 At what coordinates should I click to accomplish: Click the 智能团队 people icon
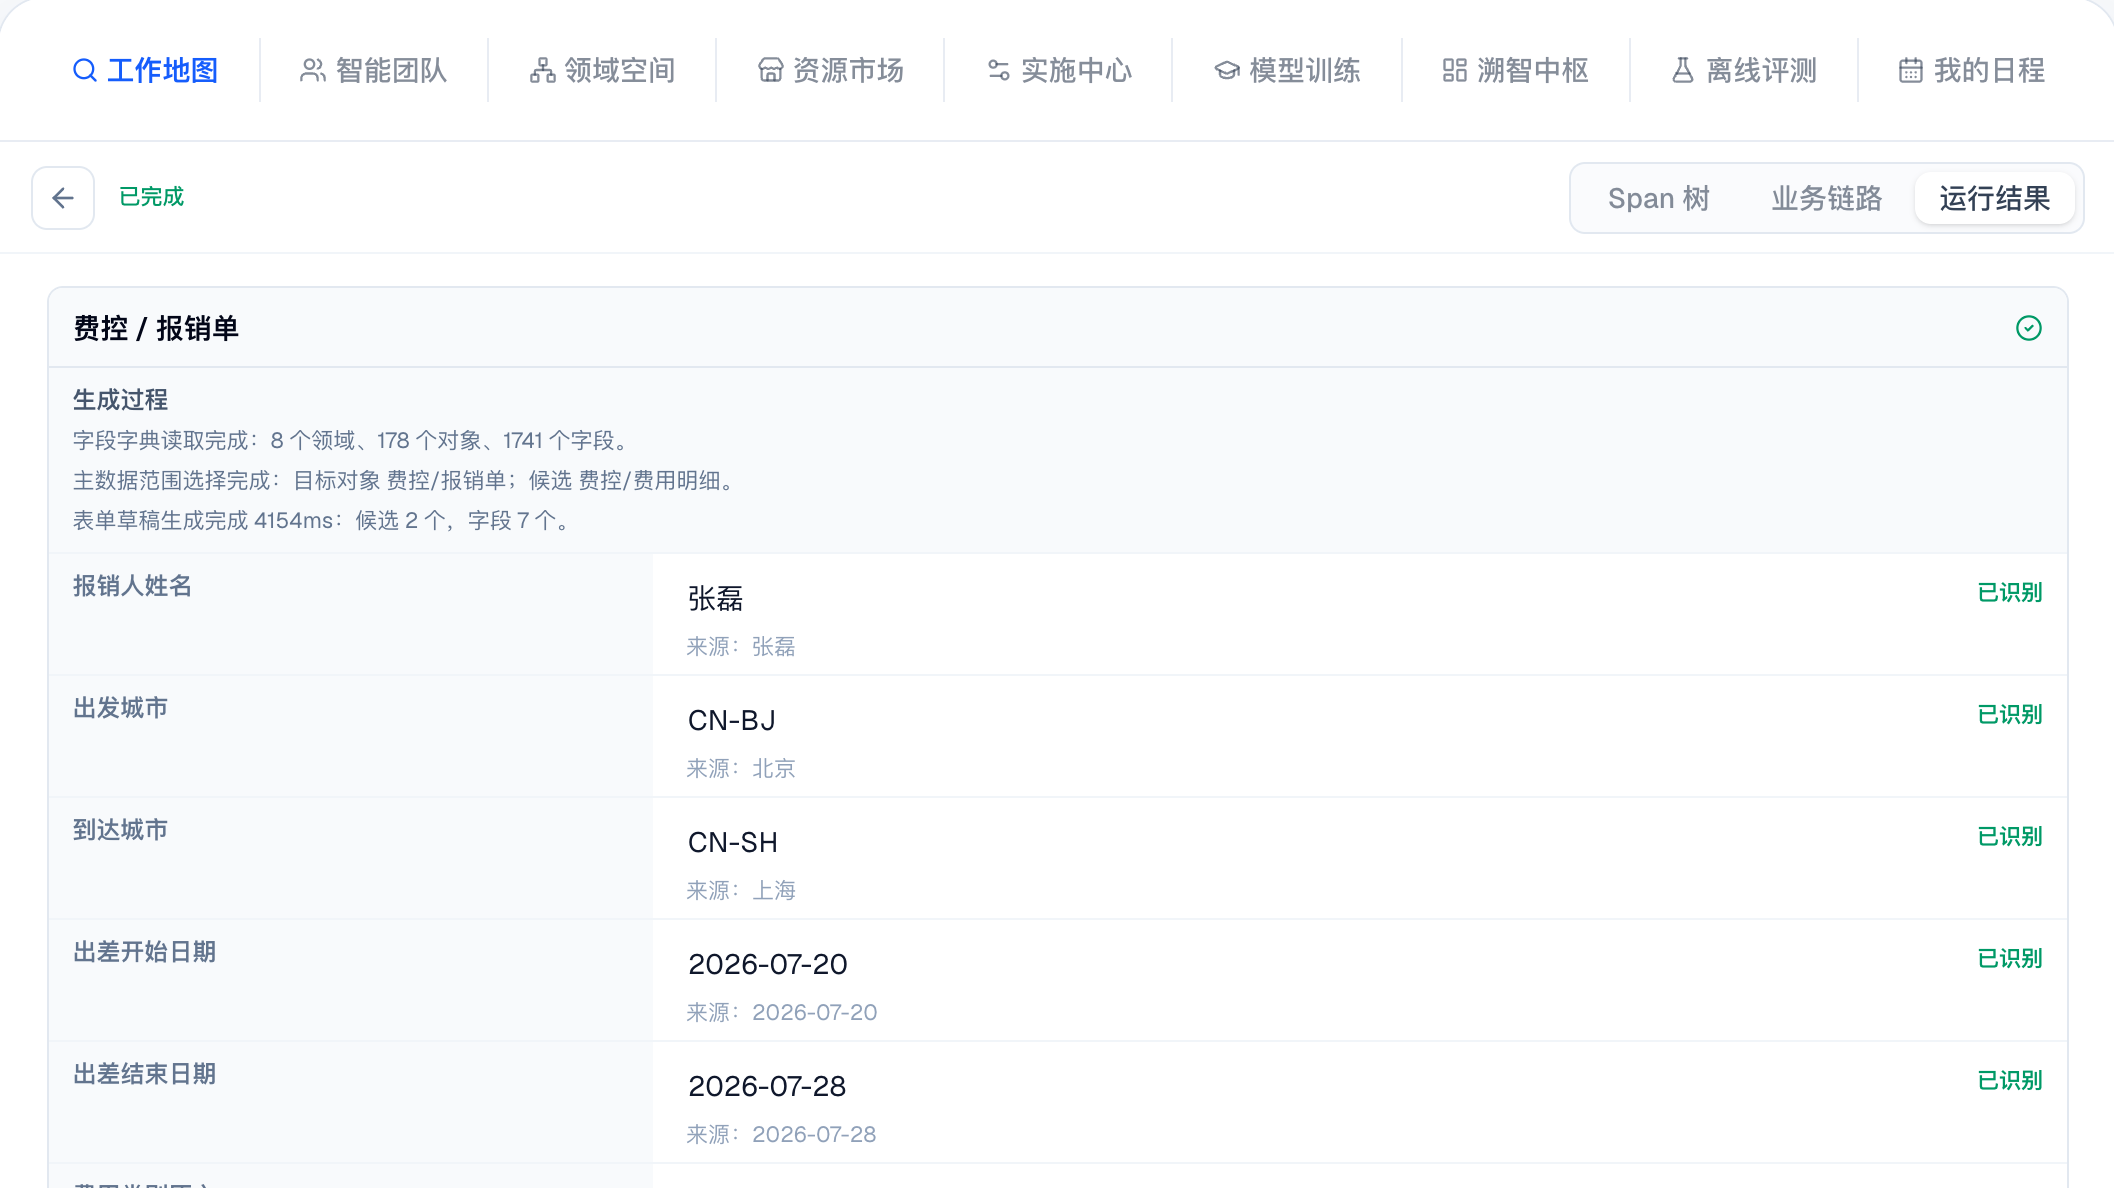point(313,70)
